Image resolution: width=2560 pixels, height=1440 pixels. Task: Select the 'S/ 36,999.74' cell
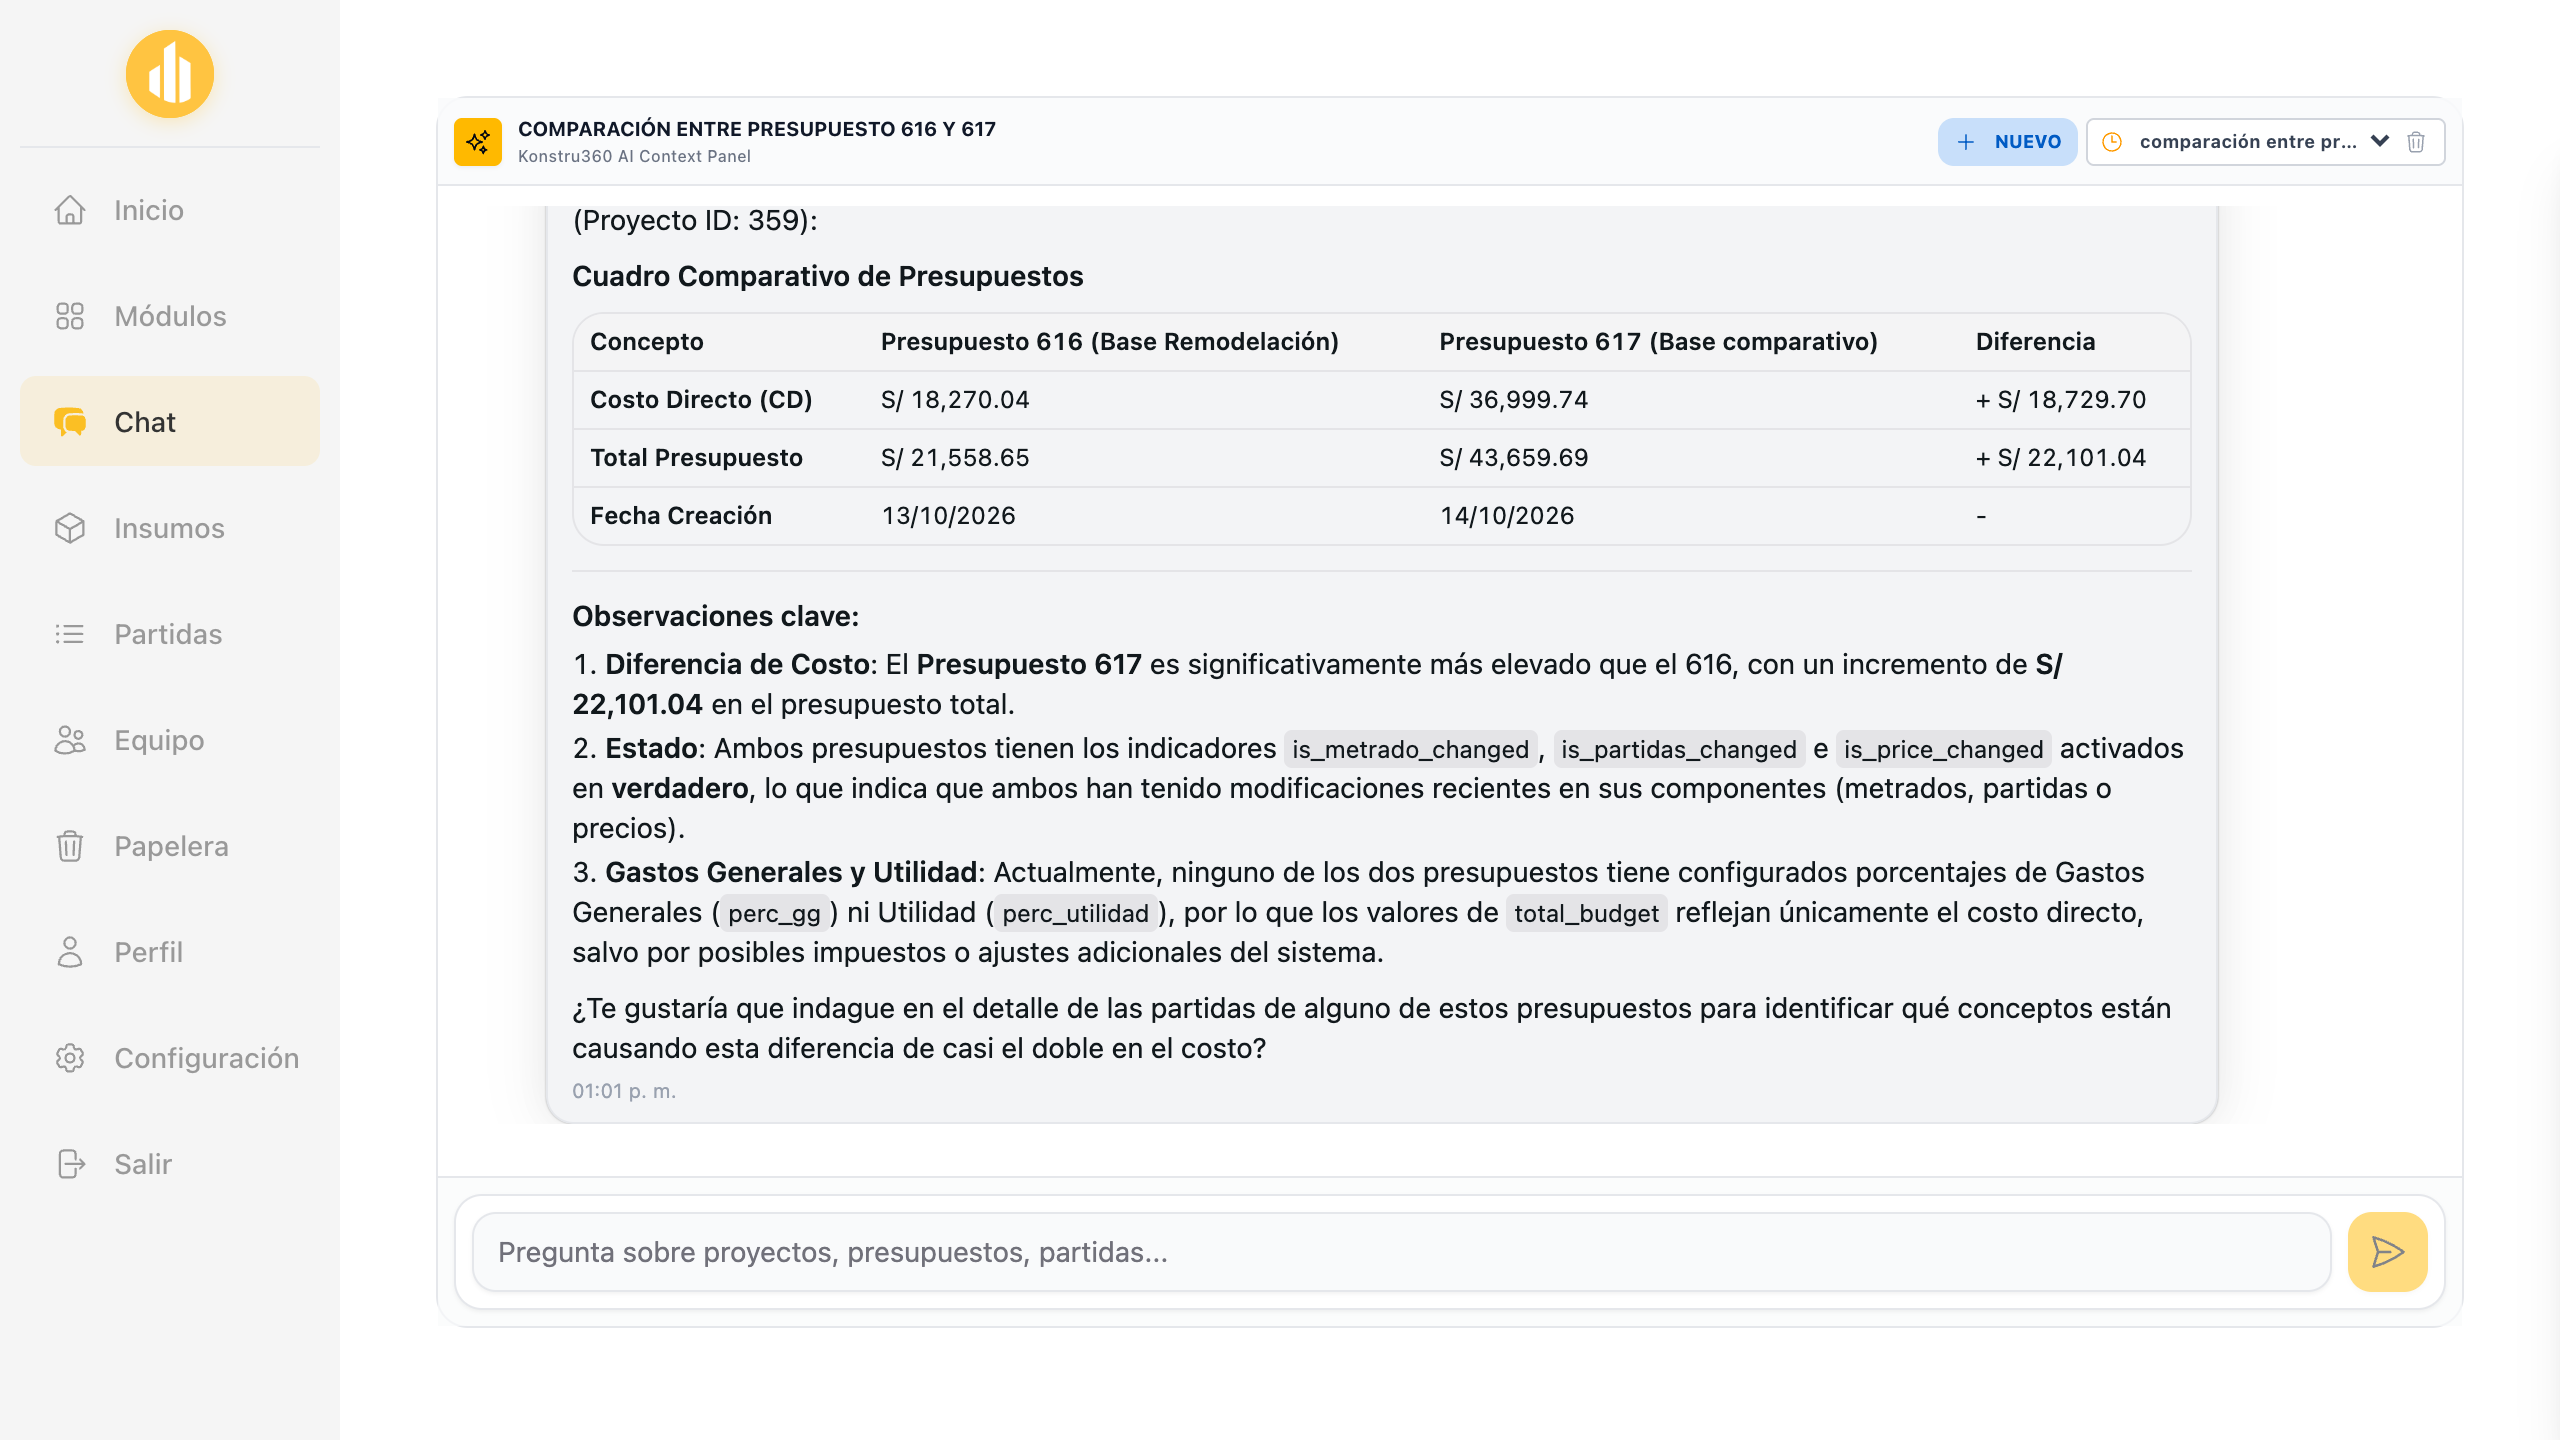pyautogui.click(x=1514, y=400)
